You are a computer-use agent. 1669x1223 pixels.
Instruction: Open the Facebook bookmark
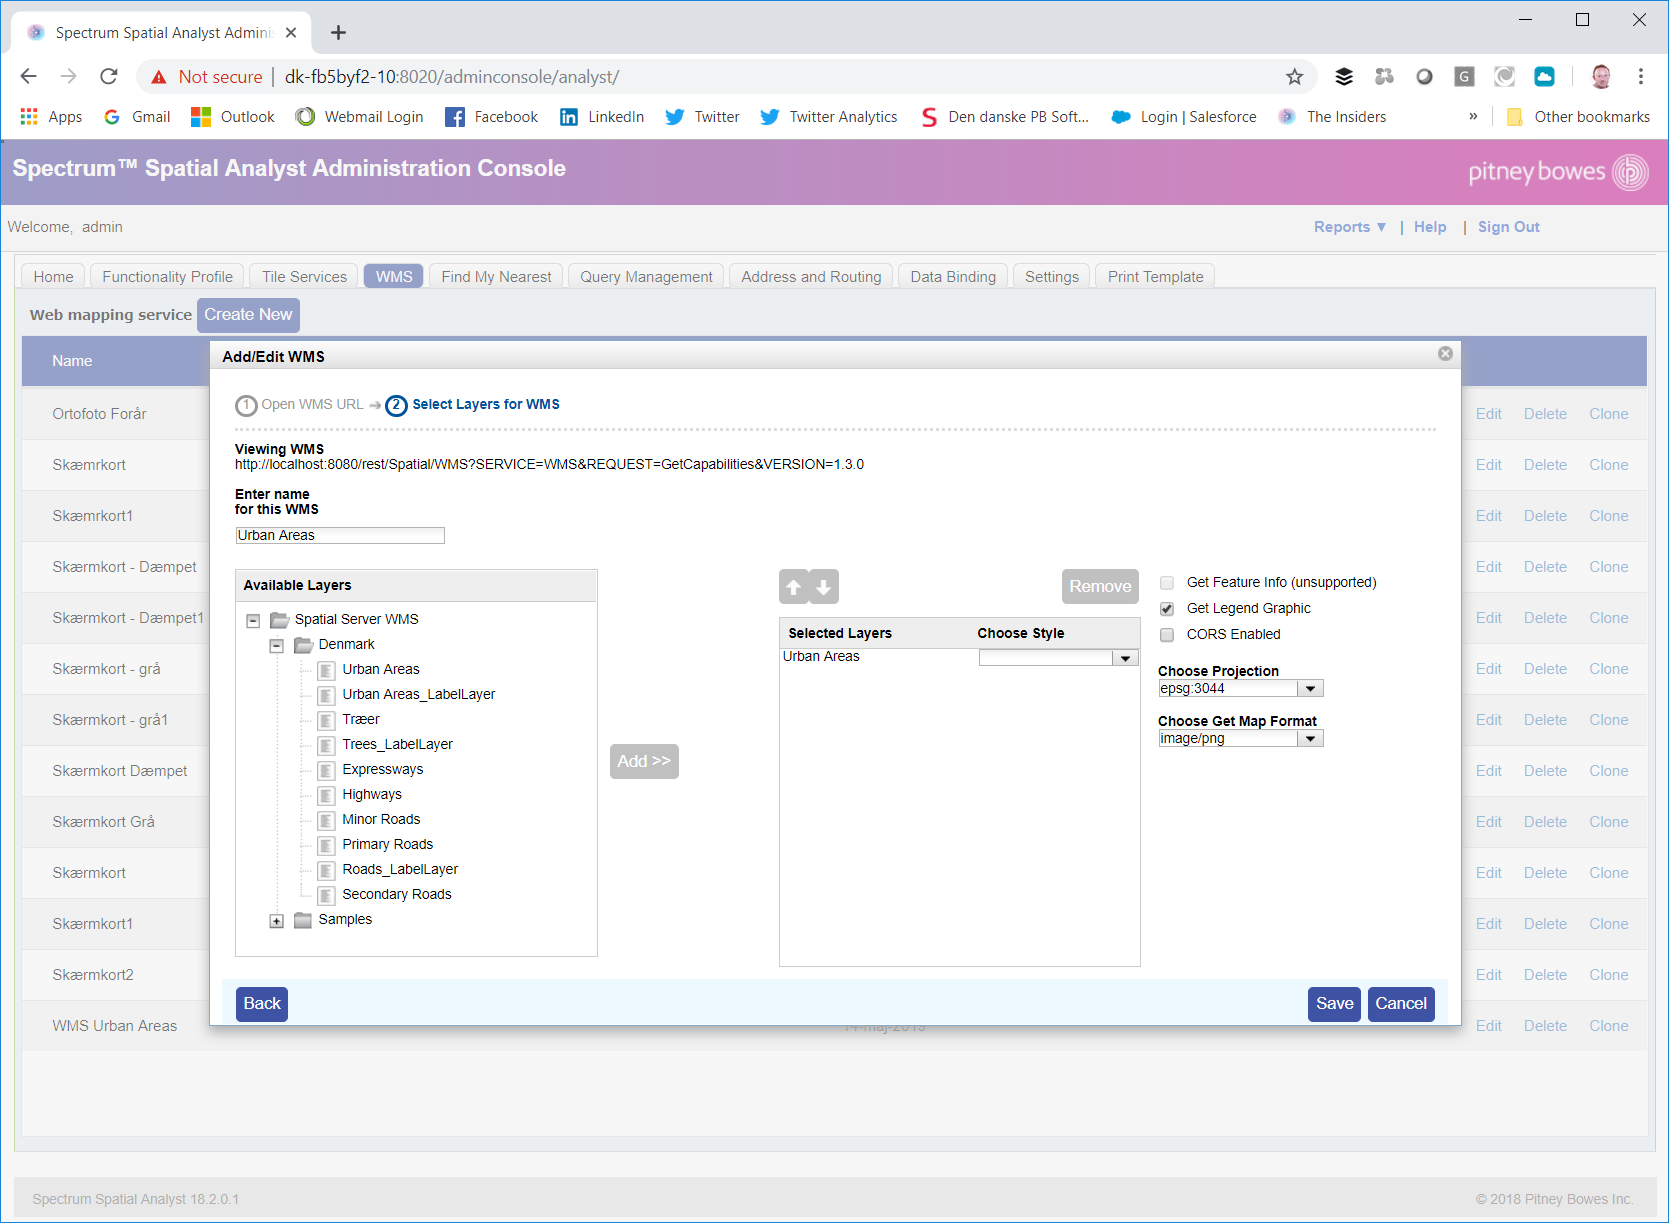coord(491,117)
